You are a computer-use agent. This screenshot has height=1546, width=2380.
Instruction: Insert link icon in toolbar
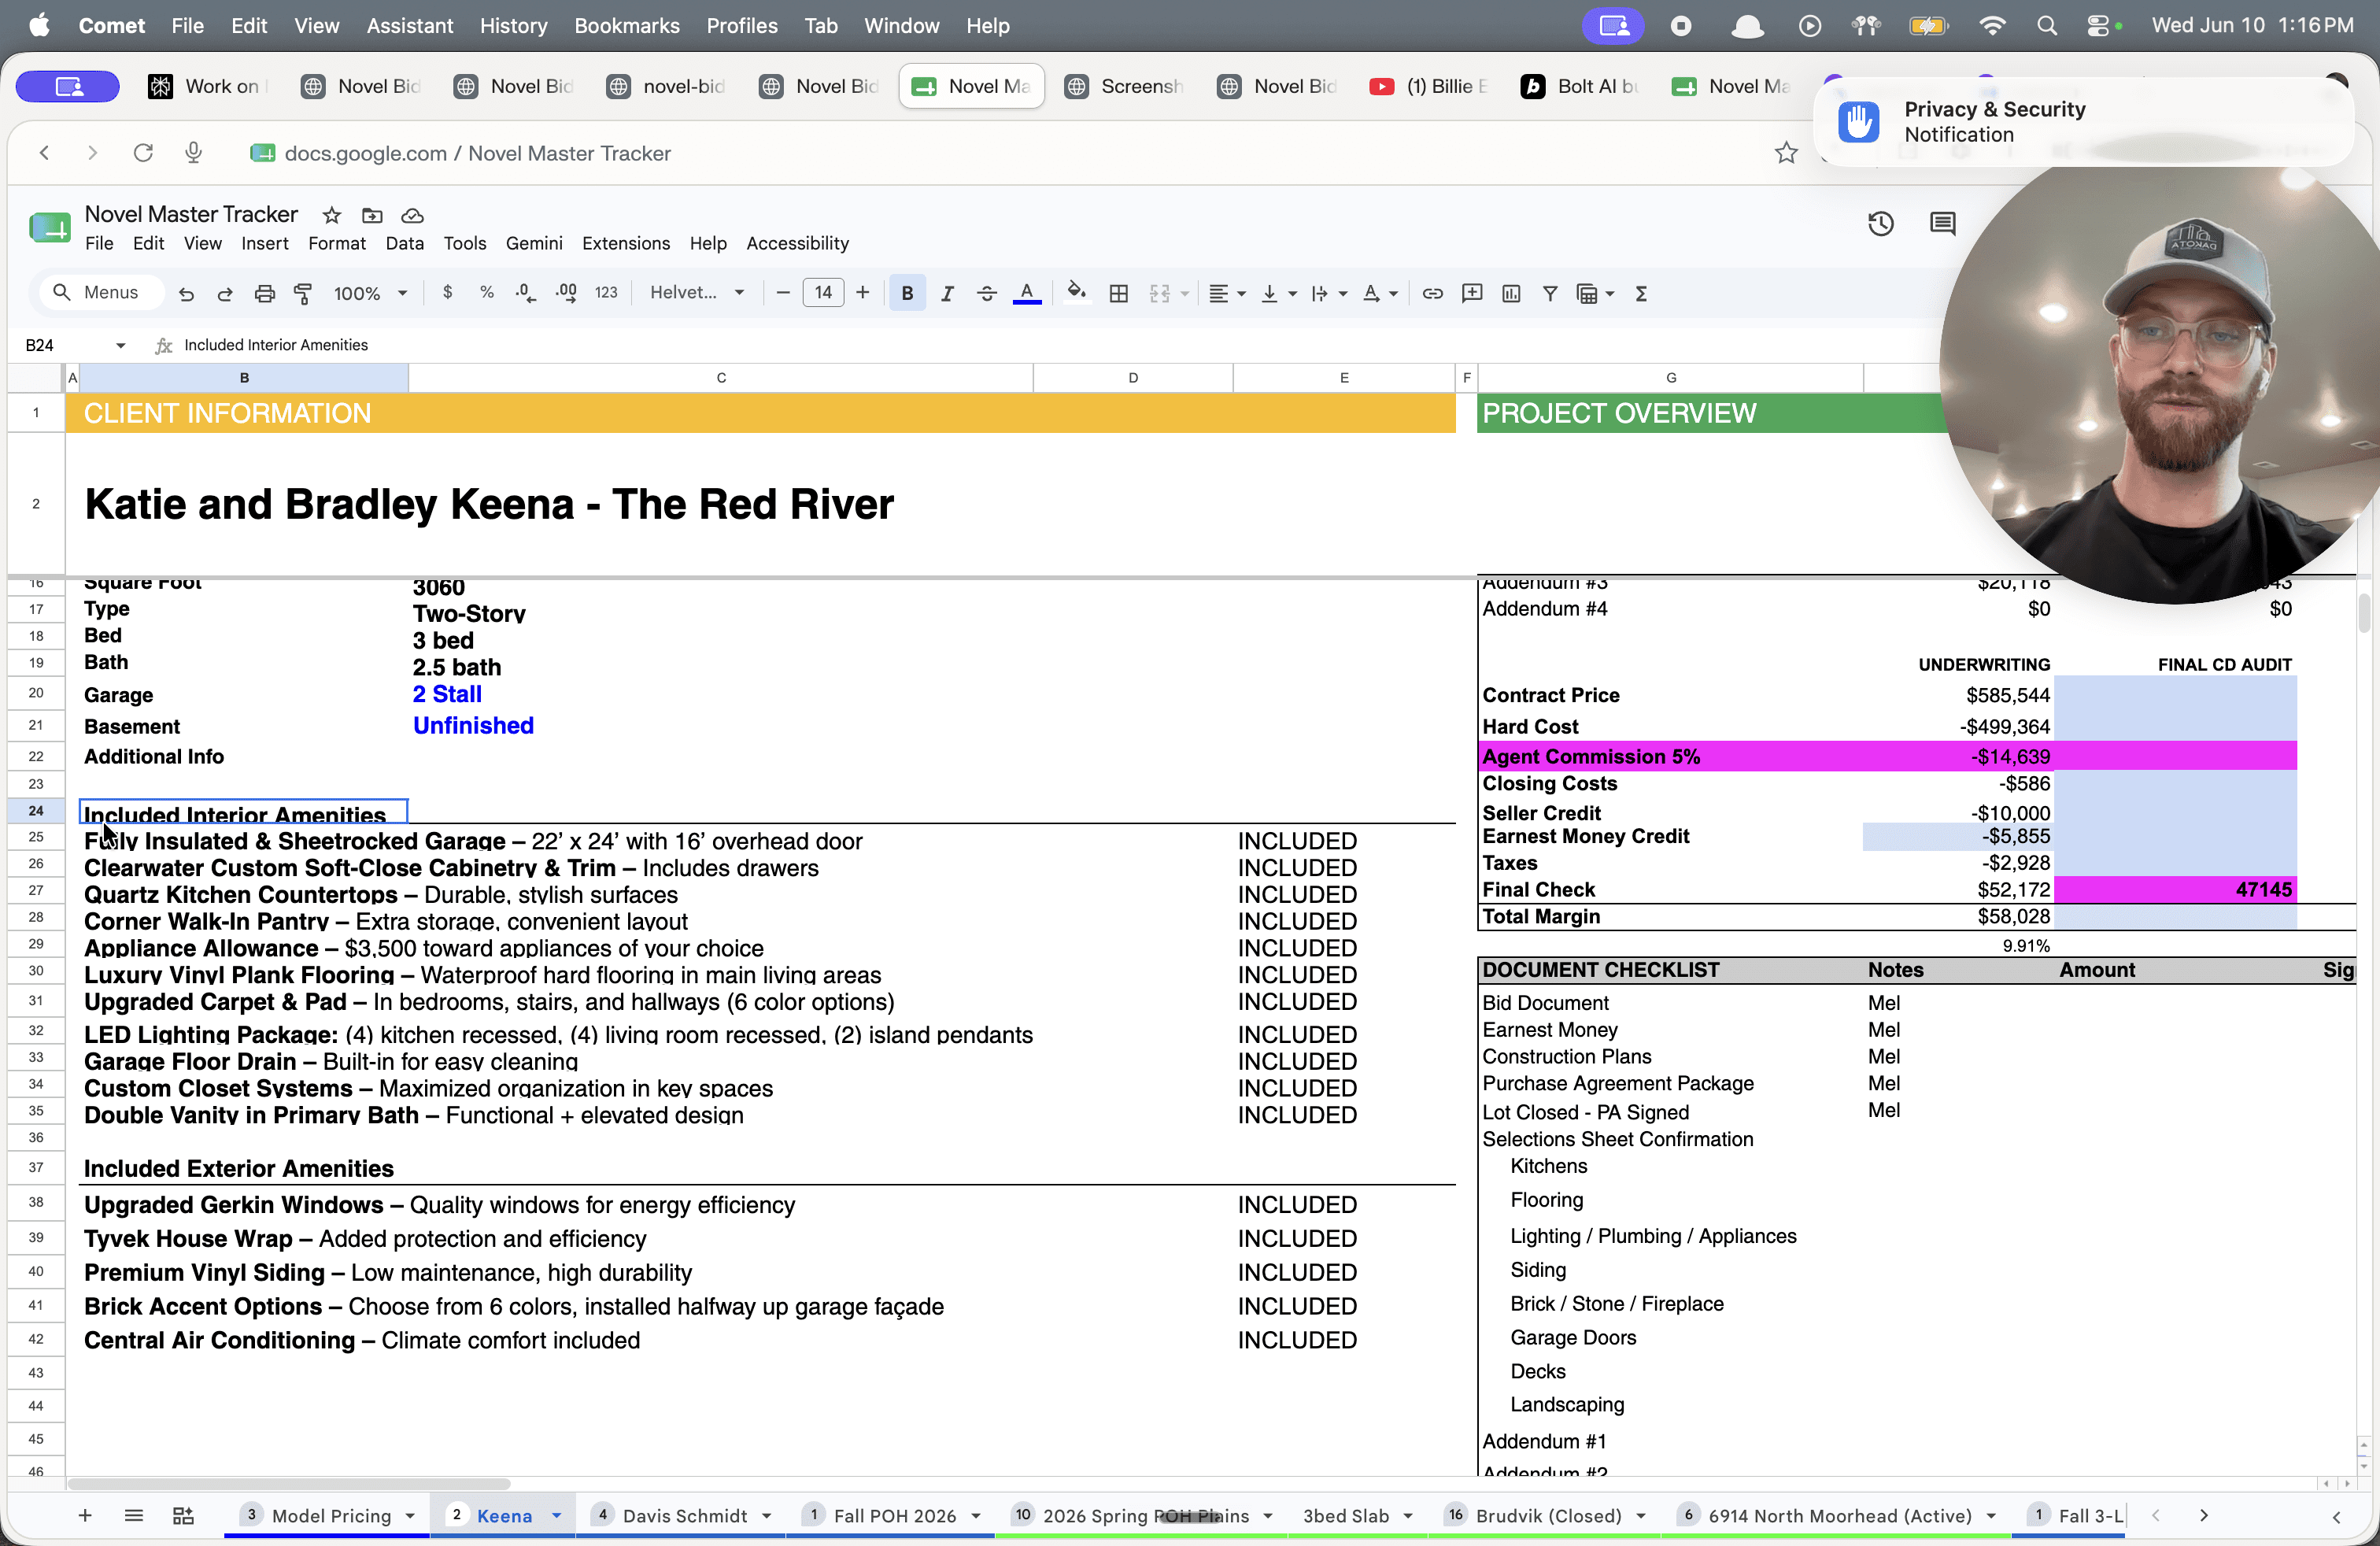click(x=1432, y=293)
